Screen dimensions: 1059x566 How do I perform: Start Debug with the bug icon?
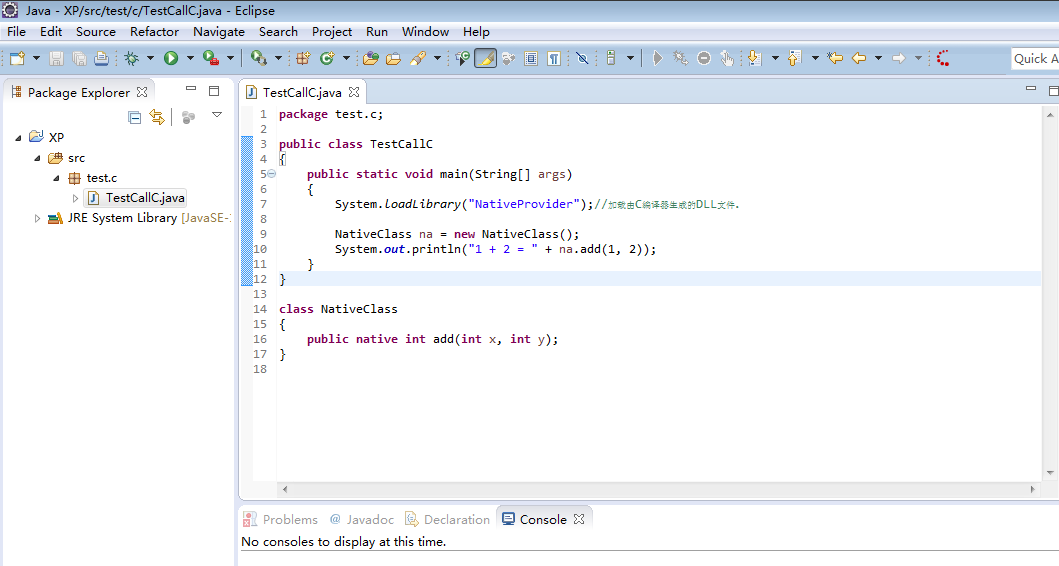coord(132,59)
